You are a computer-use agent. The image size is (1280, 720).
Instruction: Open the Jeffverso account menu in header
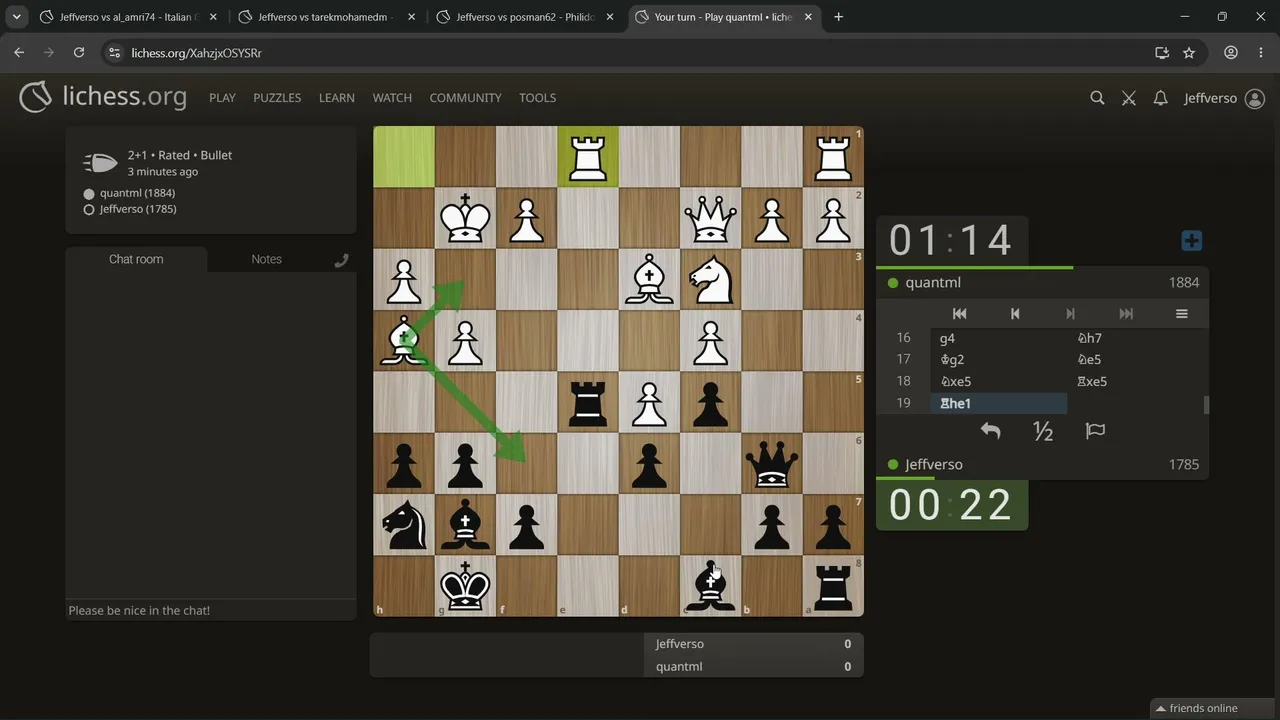tap(1224, 98)
